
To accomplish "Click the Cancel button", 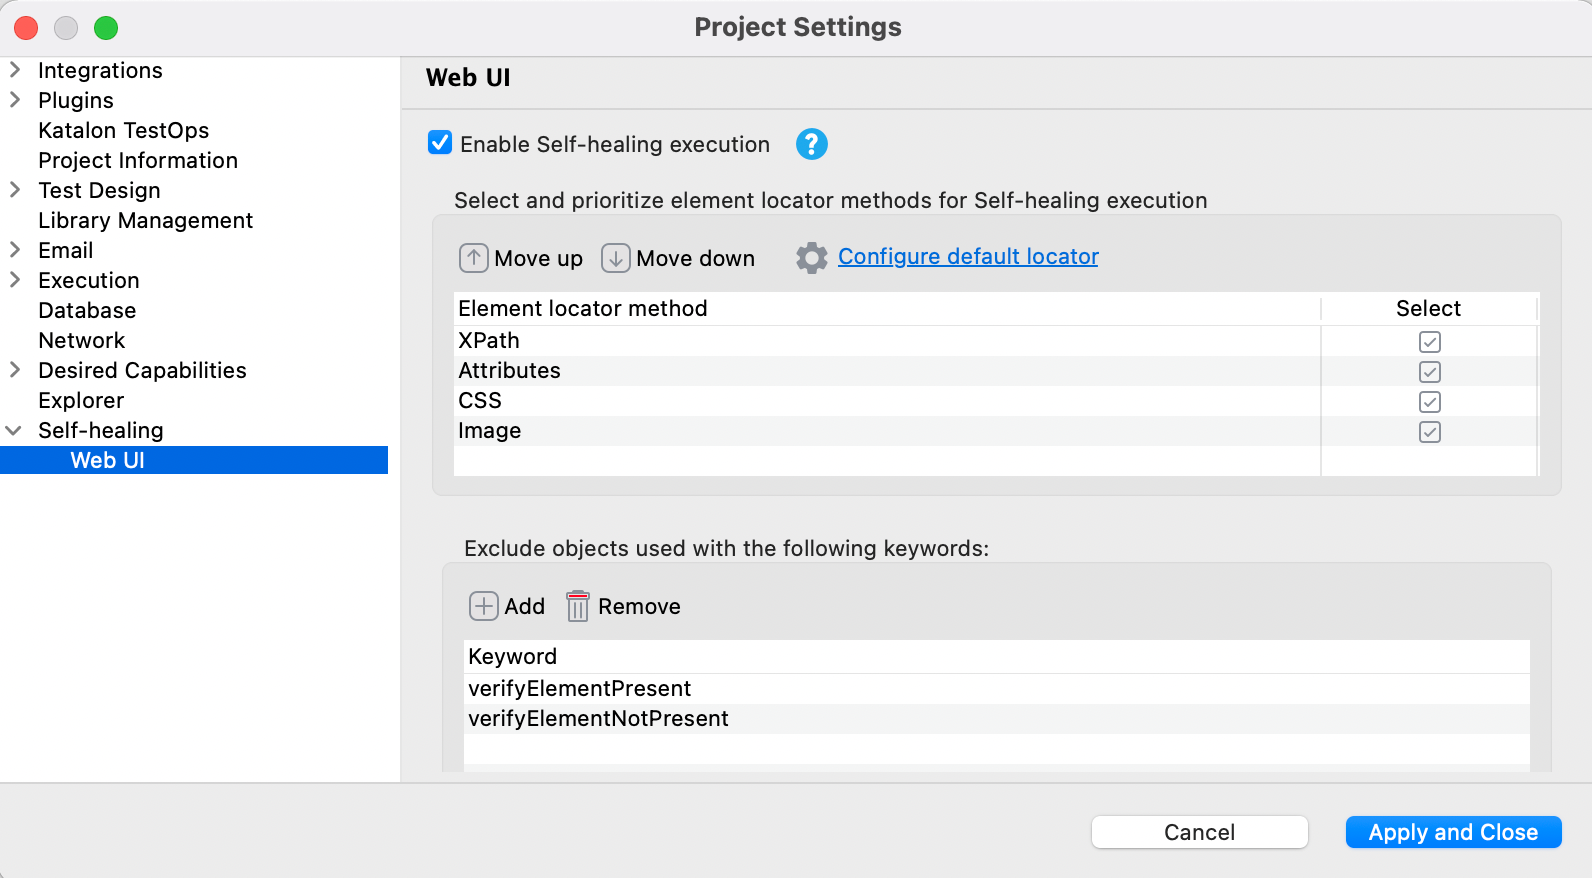I will [x=1200, y=832].
